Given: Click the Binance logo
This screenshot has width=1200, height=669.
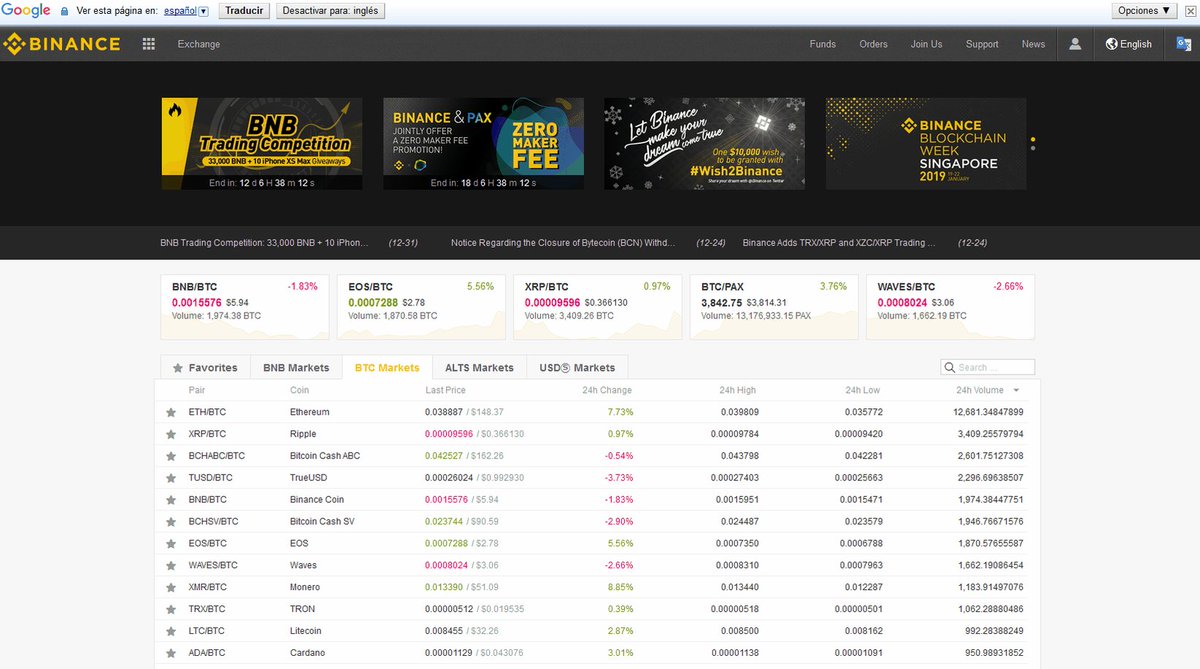Looking at the screenshot, I should click(x=61, y=44).
